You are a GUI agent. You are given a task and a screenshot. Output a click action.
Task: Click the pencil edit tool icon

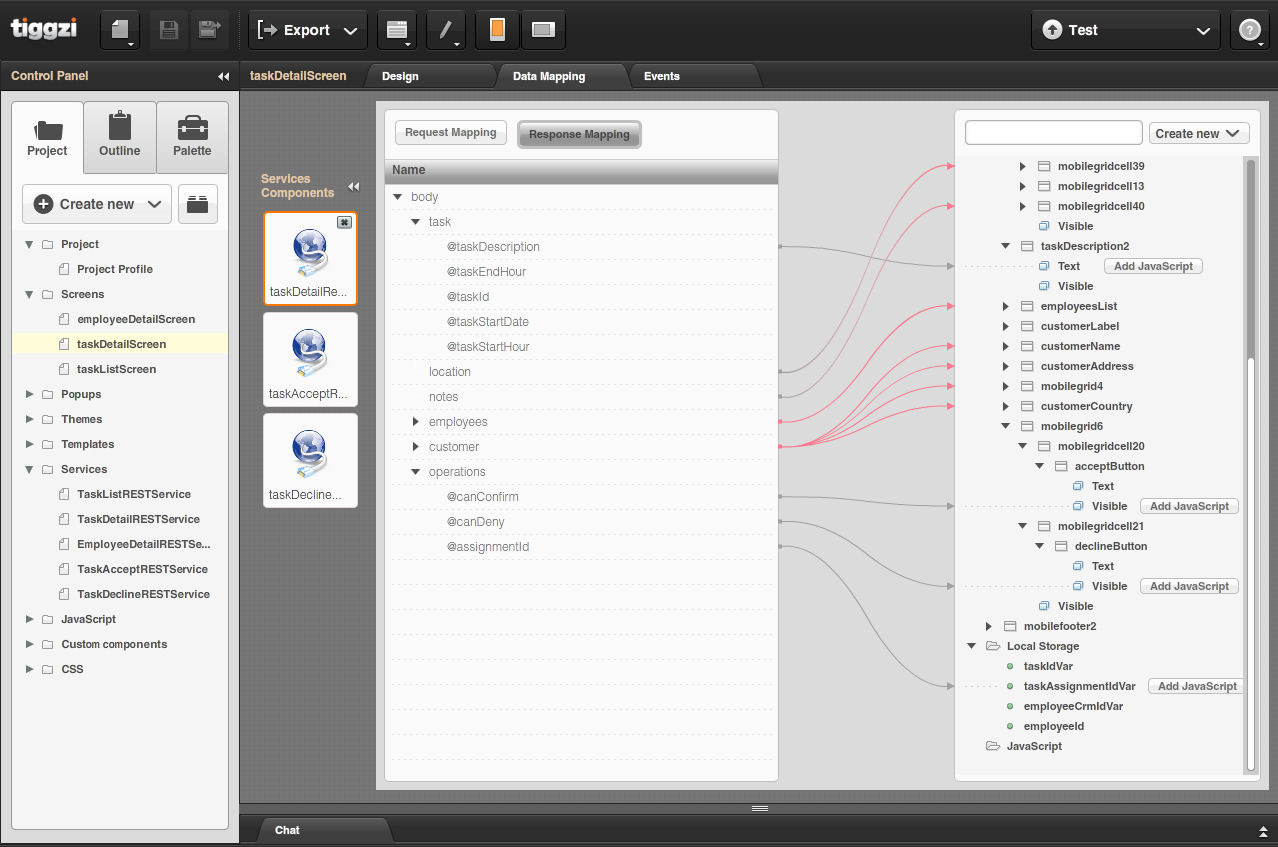(446, 30)
